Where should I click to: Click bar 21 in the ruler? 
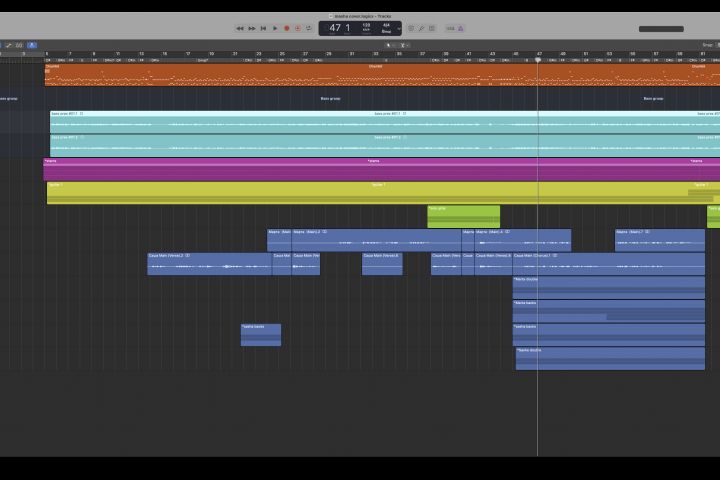(x=235, y=54)
